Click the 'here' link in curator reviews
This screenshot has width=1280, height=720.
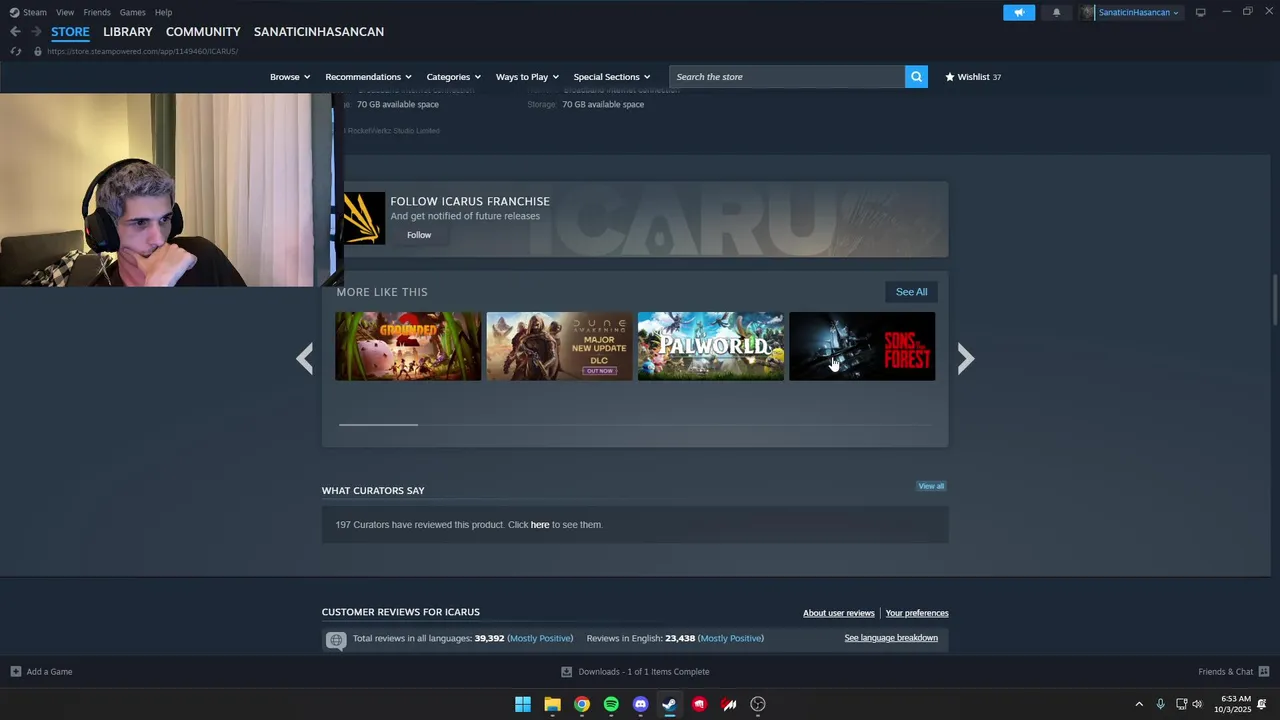540,525
